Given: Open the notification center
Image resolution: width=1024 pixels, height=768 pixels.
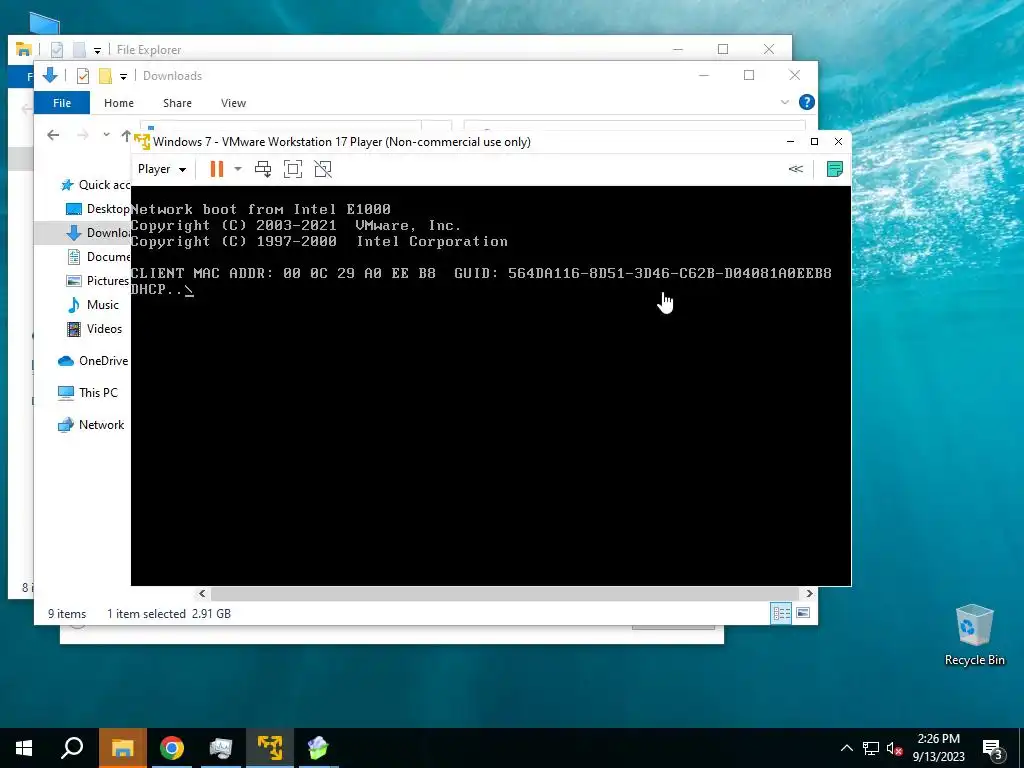Looking at the screenshot, I should (993, 749).
